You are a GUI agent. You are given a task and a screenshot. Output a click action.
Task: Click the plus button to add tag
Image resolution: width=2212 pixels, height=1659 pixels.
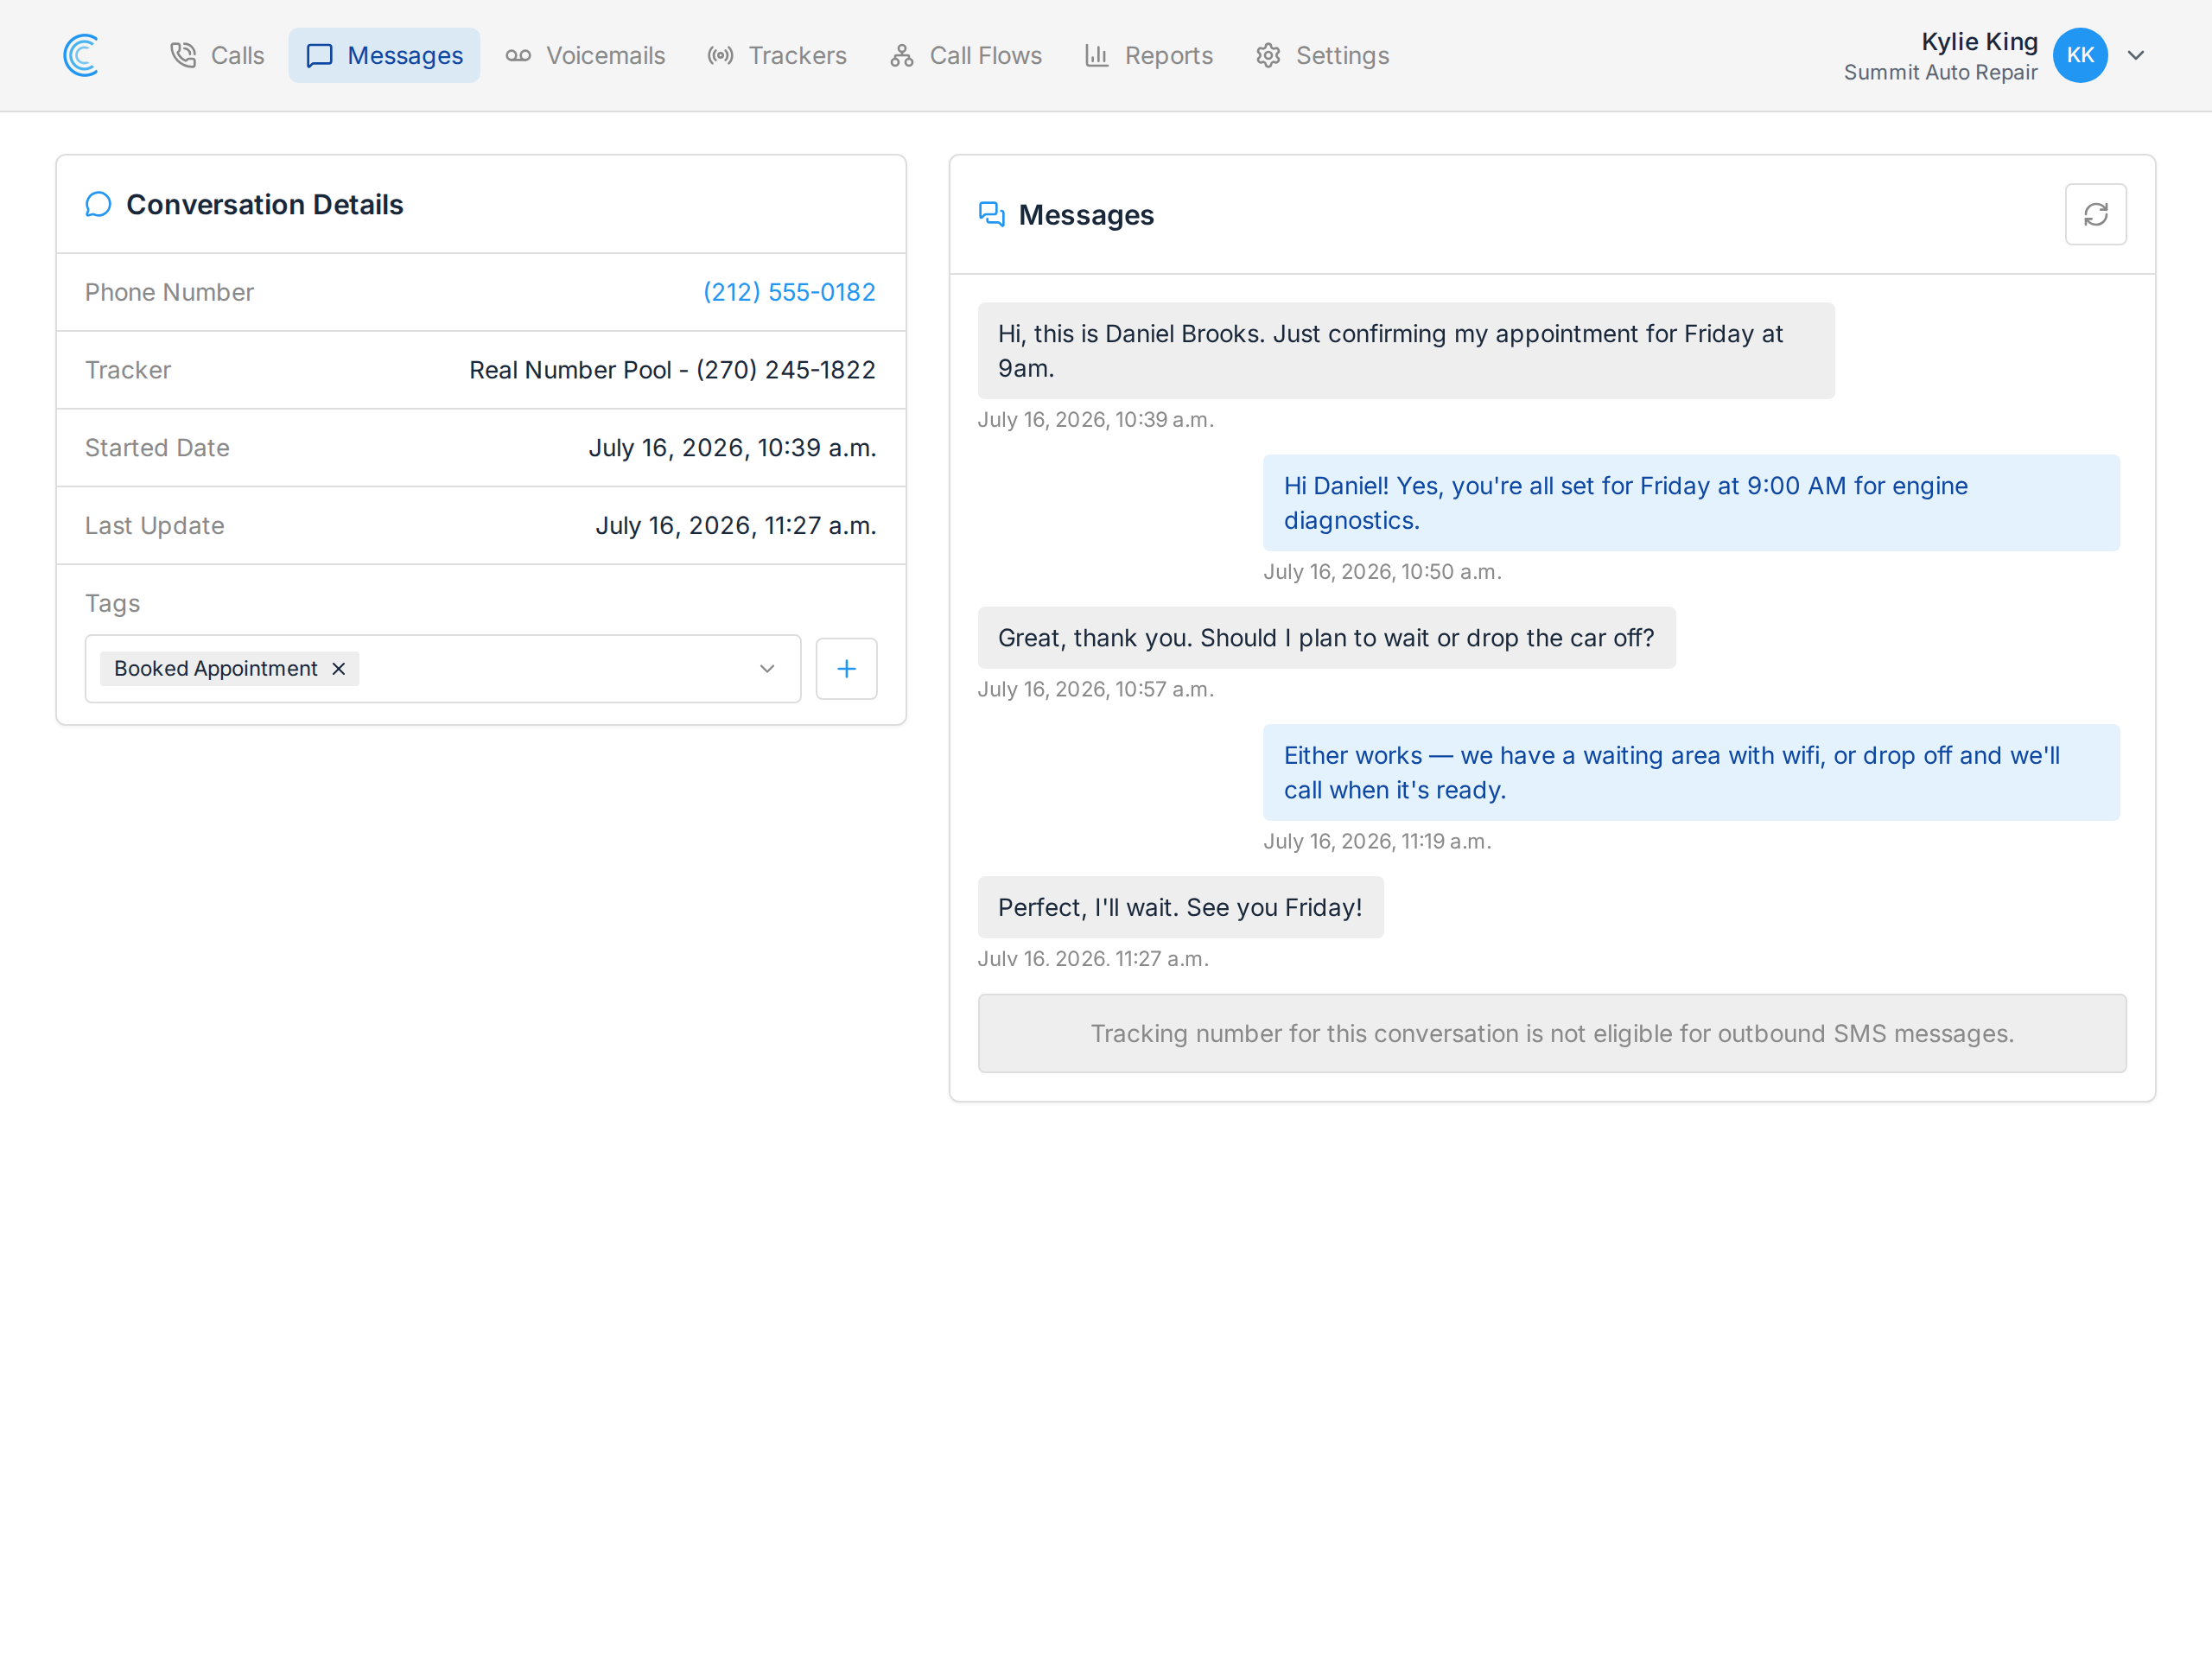pyautogui.click(x=846, y=668)
